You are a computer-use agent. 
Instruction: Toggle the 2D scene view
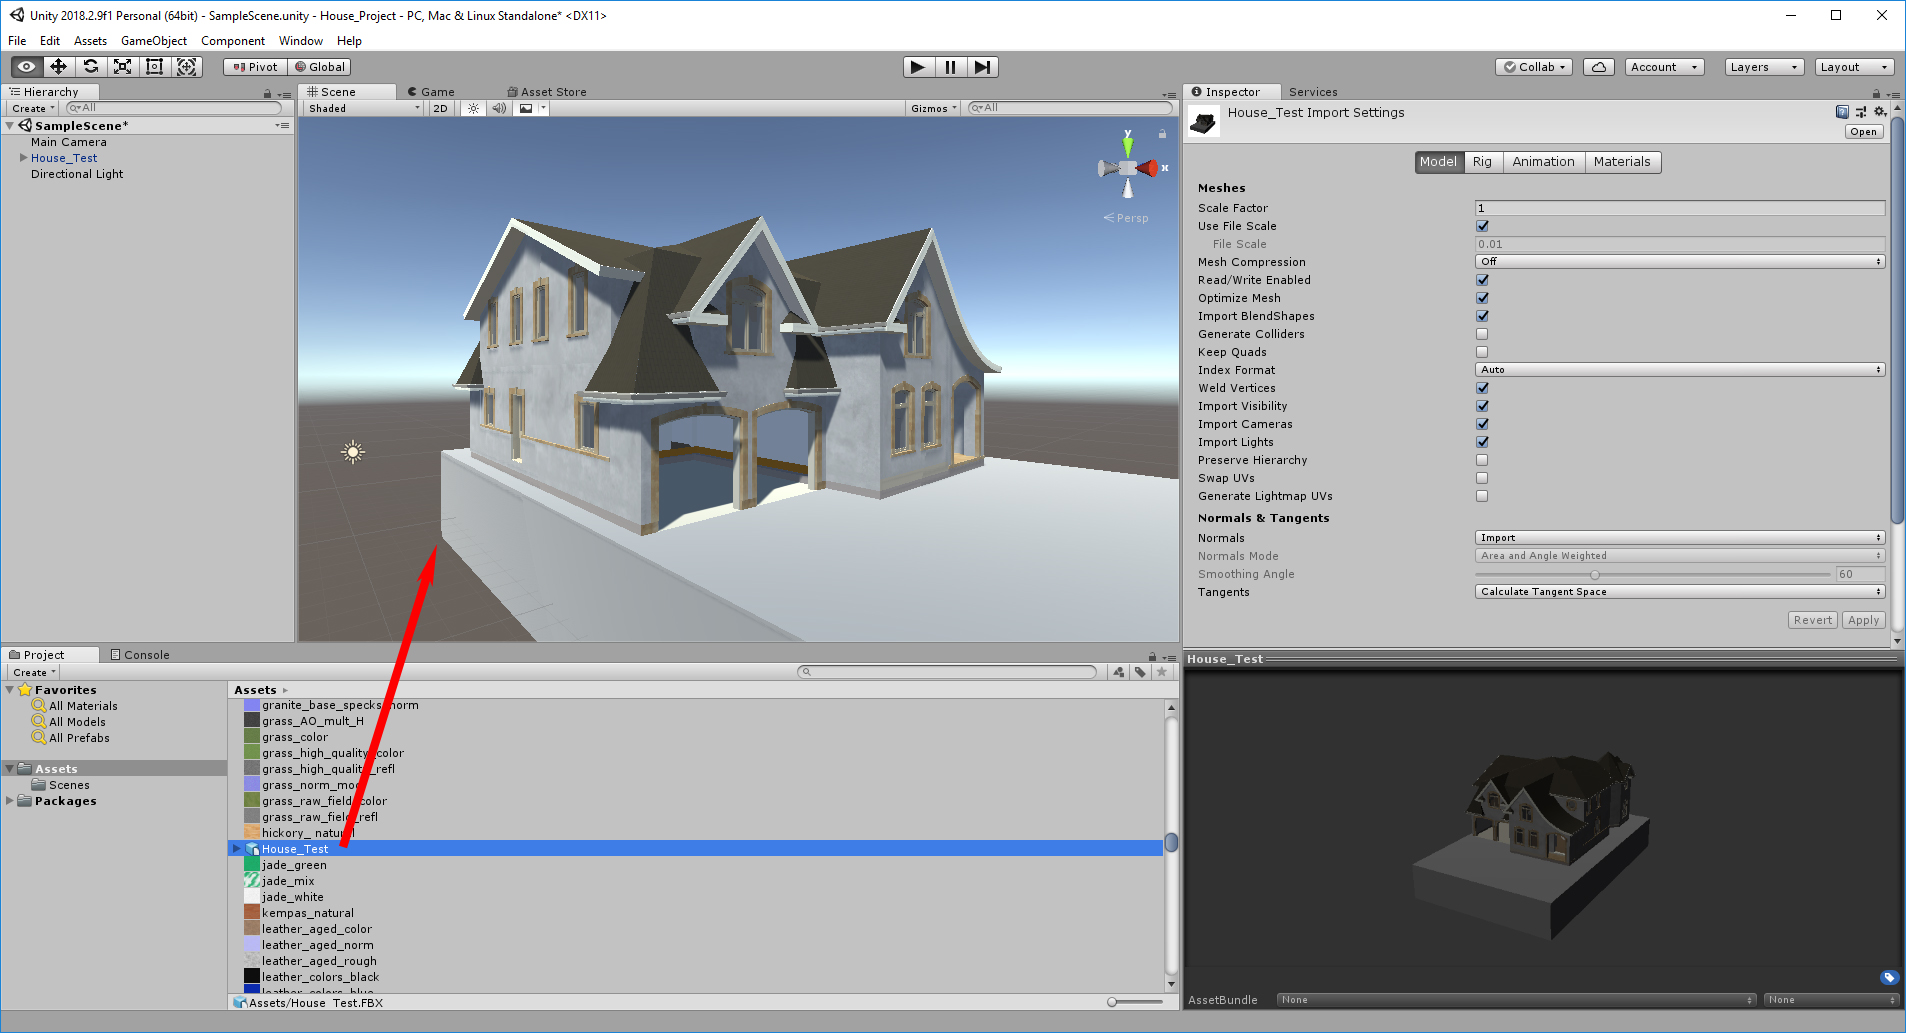tap(440, 108)
